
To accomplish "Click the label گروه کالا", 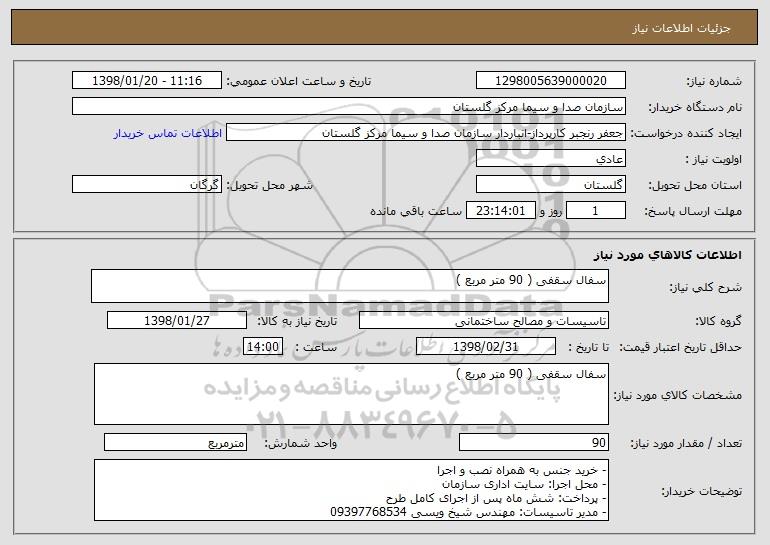I will pyautogui.click(x=718, y=321).
